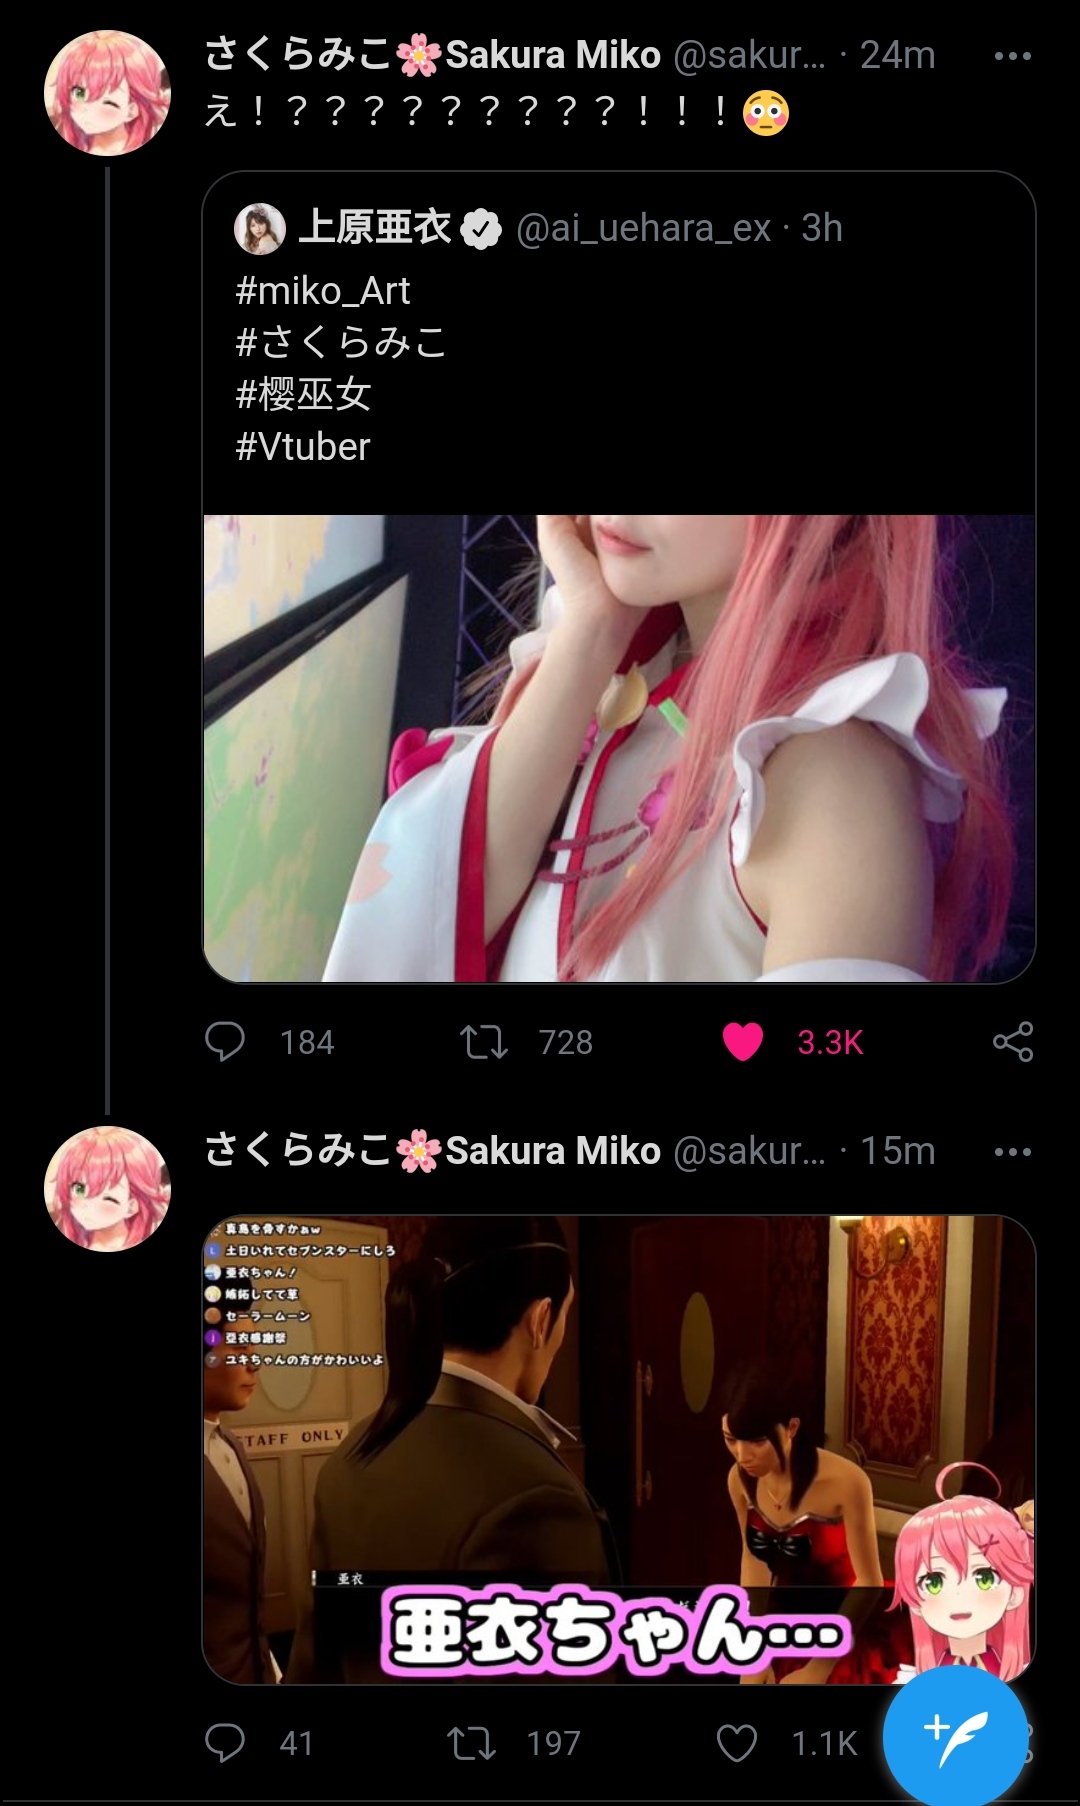1080x1806 pixels.
Task: Open the #さくらみこ hashtag
Action: pyautogui.click(x=341, y=343)
